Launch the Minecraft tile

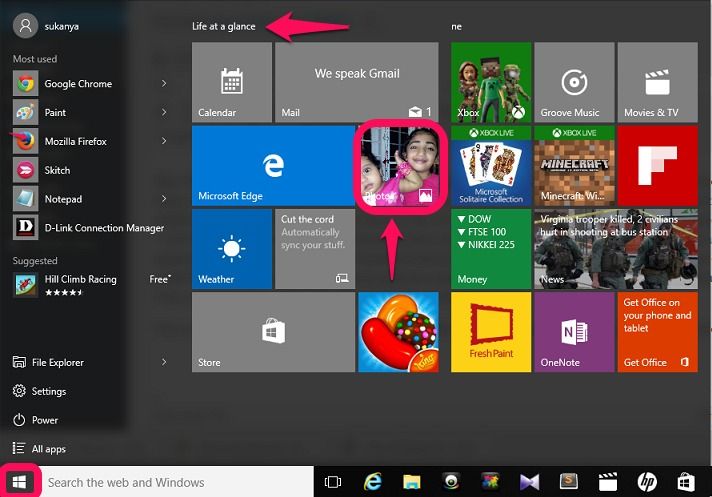(574, 166)
